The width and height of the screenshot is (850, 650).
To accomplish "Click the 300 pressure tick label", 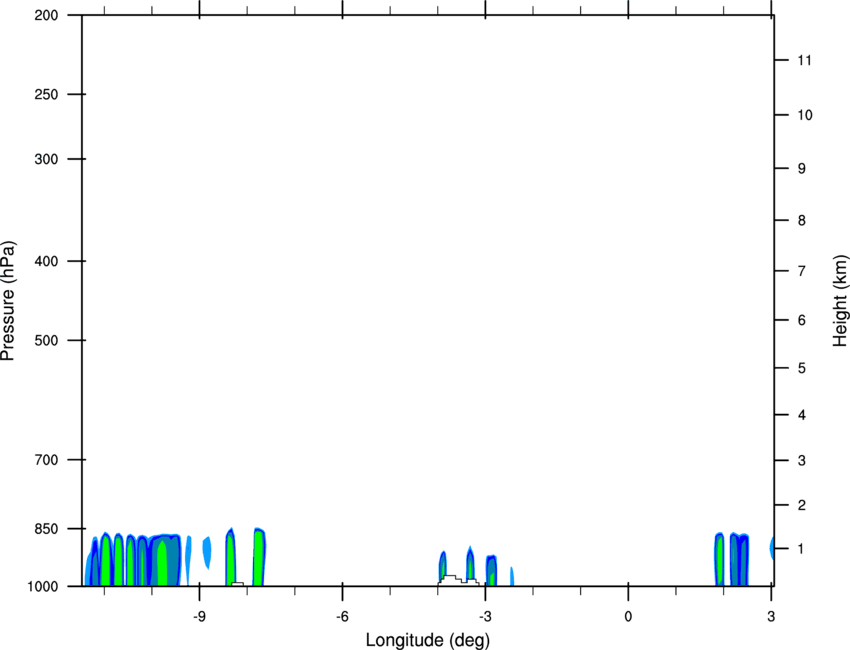I will click(46, 159).
